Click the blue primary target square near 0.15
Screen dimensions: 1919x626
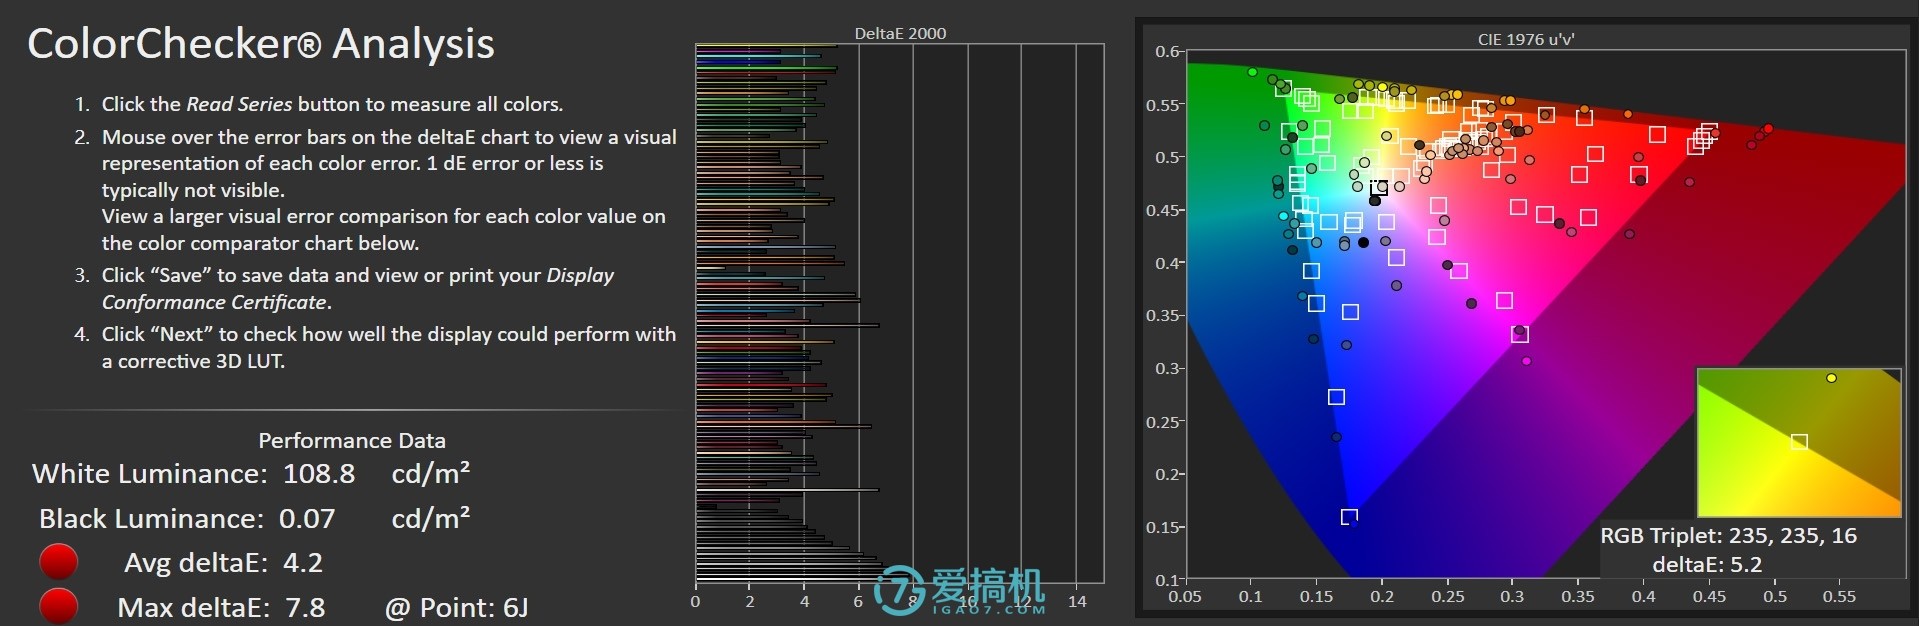tap(1349, 517)
